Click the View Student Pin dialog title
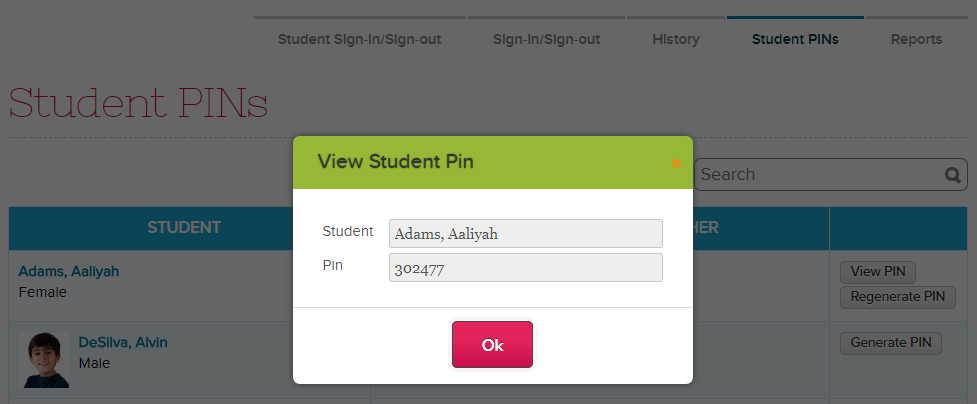This screenshot has height=404, width=977. pyautogui.click(x=396, y=162)
